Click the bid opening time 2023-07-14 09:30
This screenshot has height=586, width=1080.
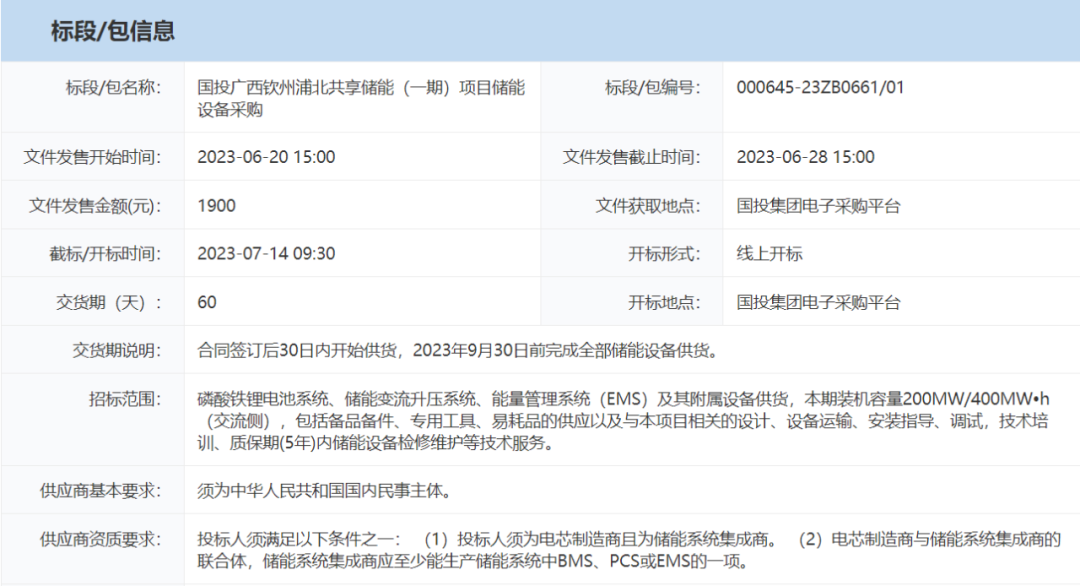tap(266, 254)
